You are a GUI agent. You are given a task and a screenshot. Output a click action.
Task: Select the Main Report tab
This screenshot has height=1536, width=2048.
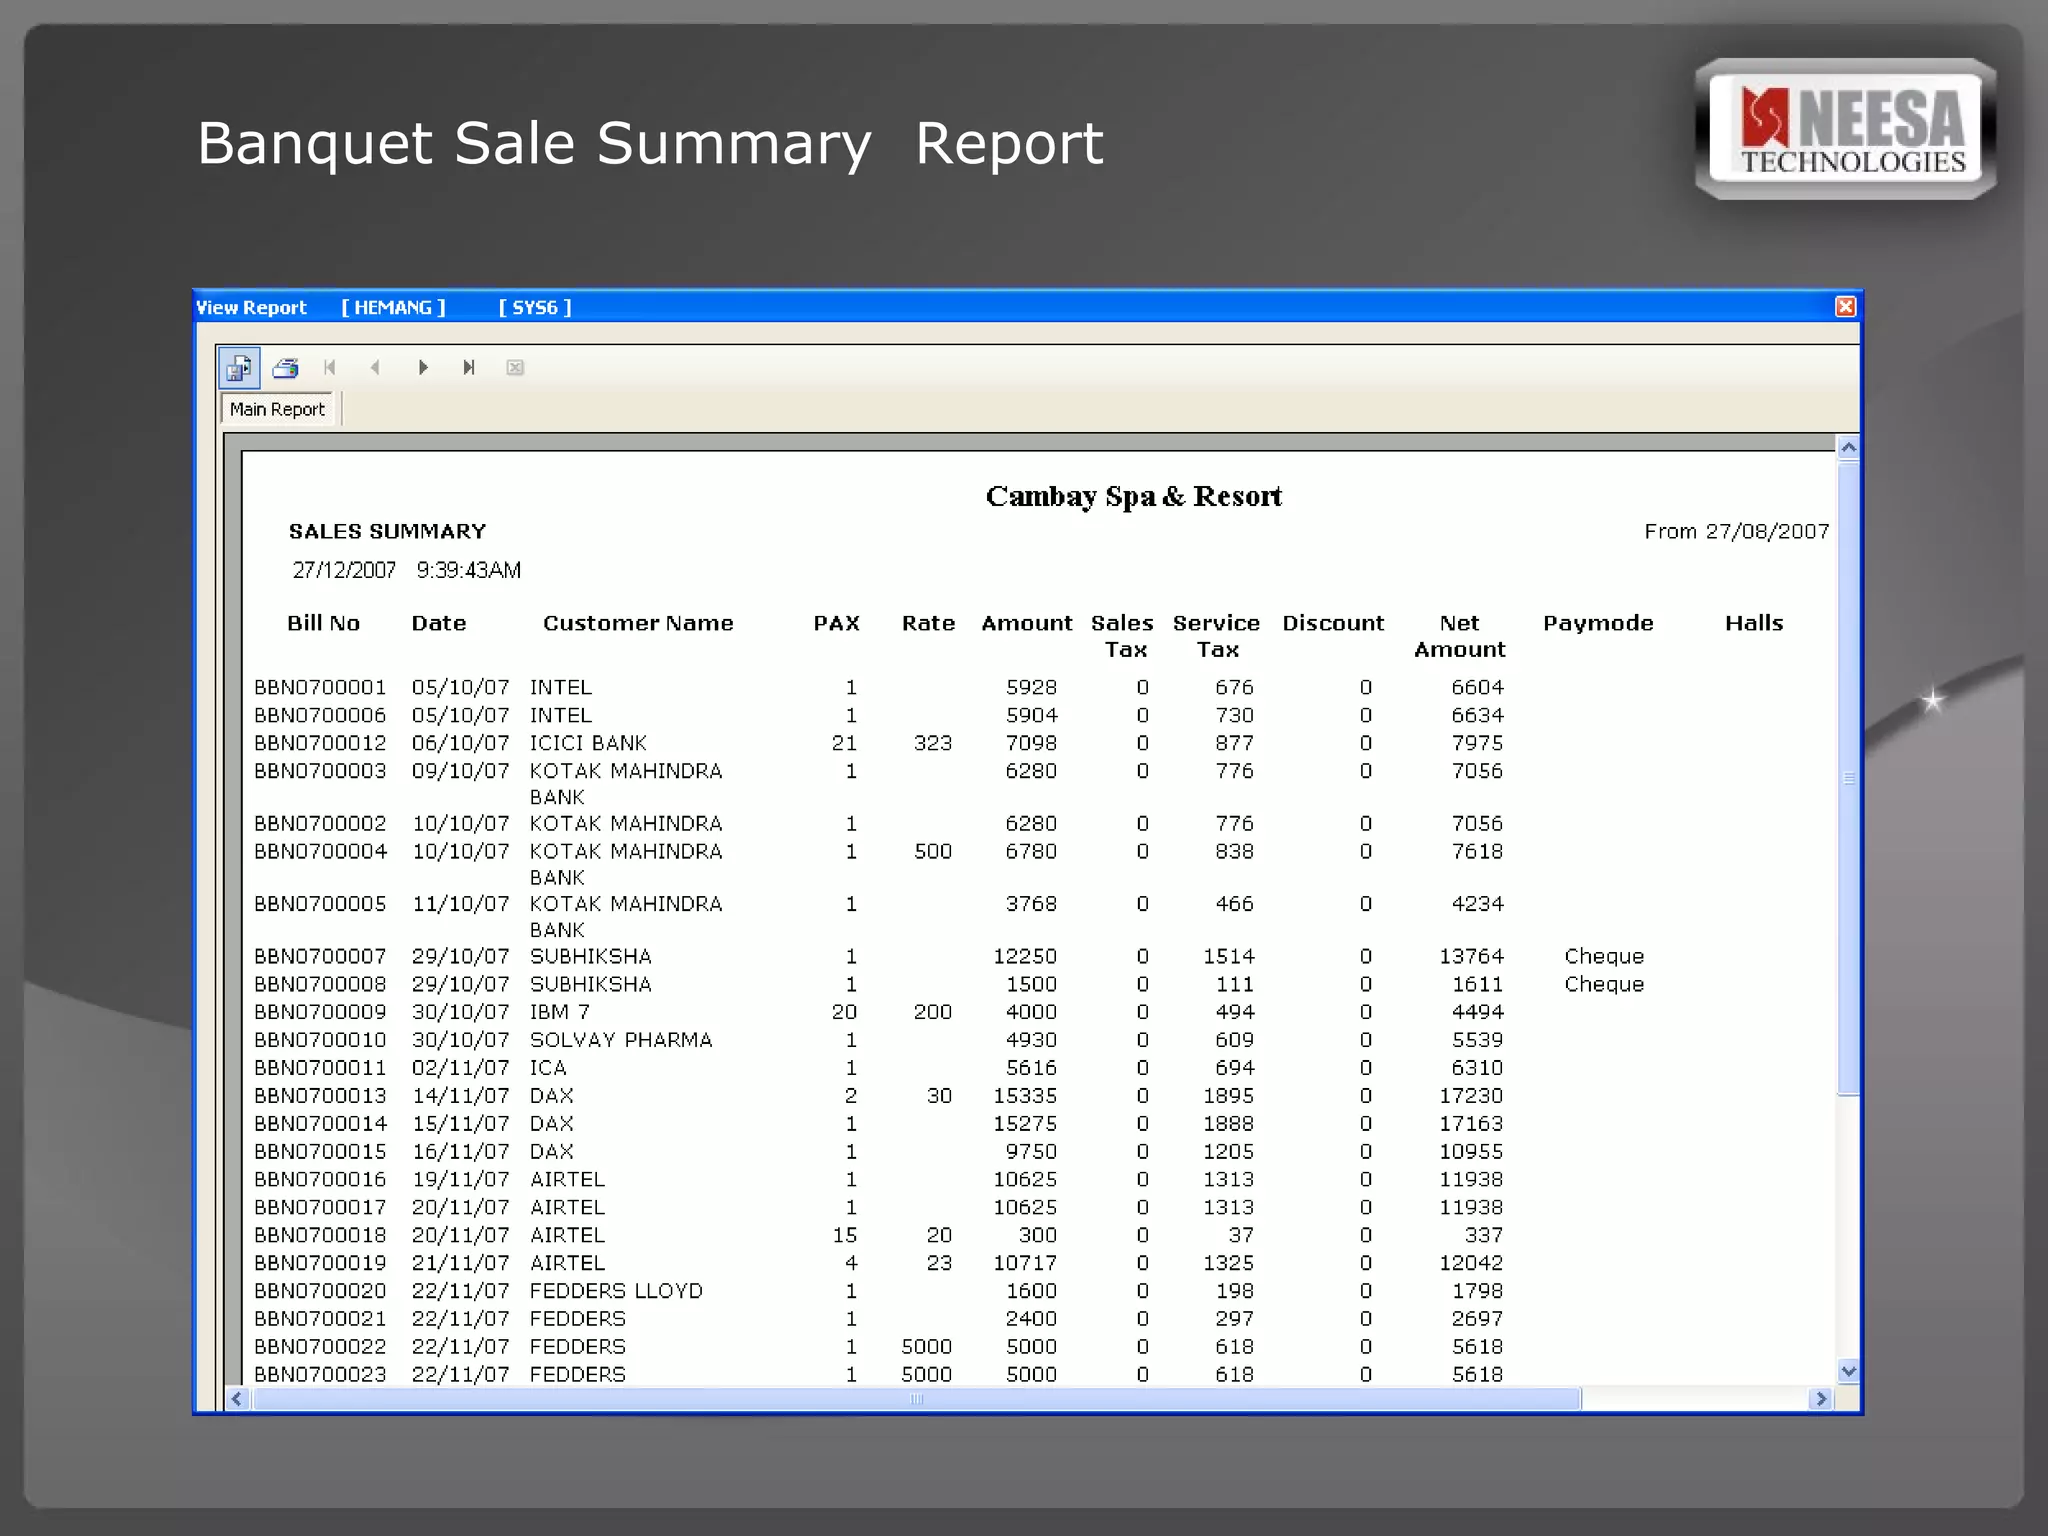[278, 409]
